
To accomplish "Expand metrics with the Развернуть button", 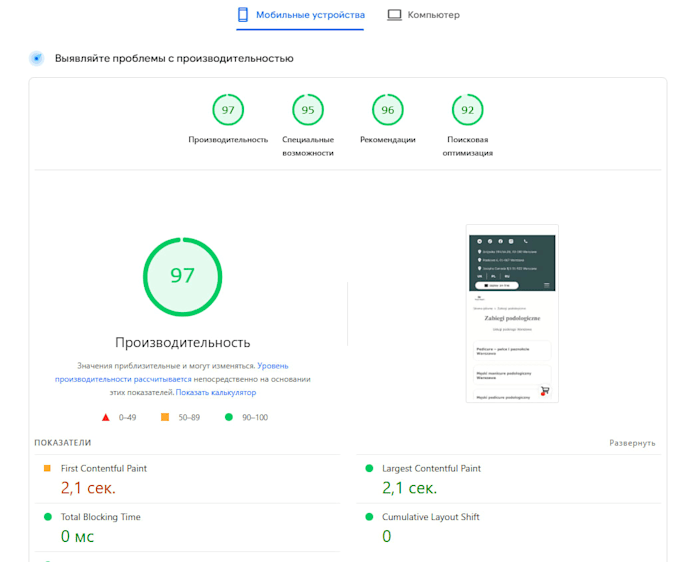I will (x=632, y=443).
